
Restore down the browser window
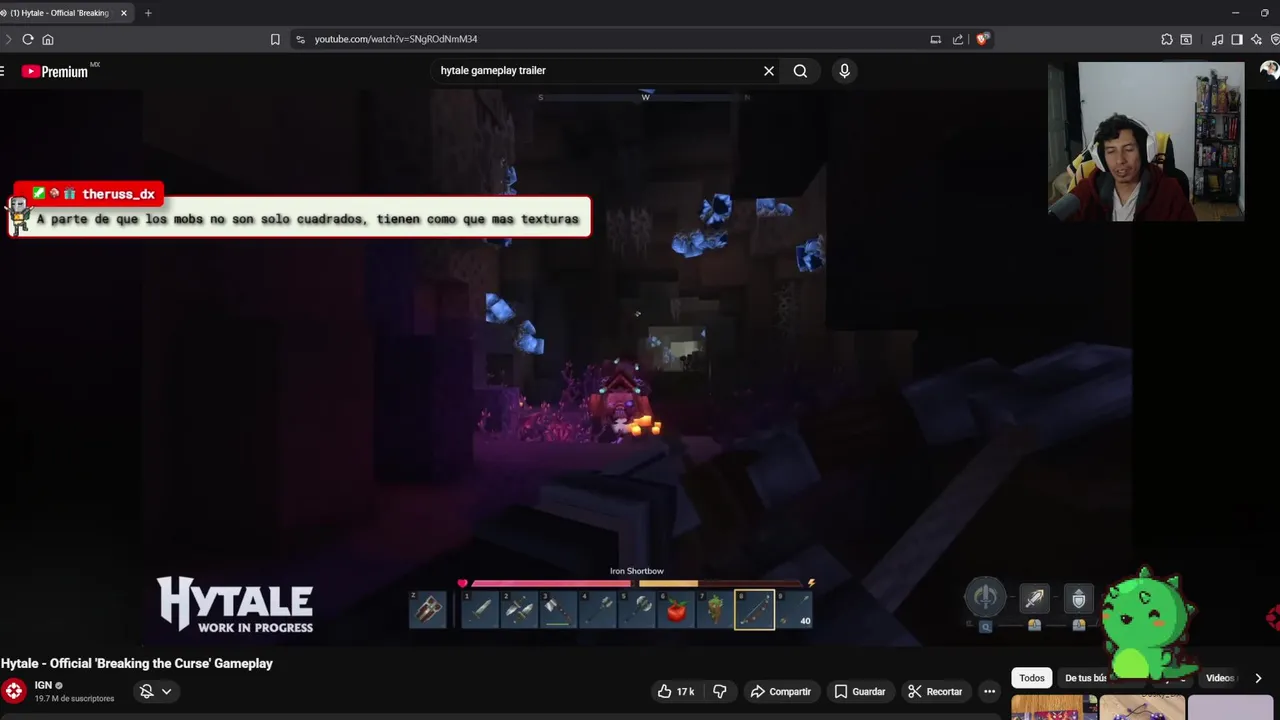point(1265,13)
